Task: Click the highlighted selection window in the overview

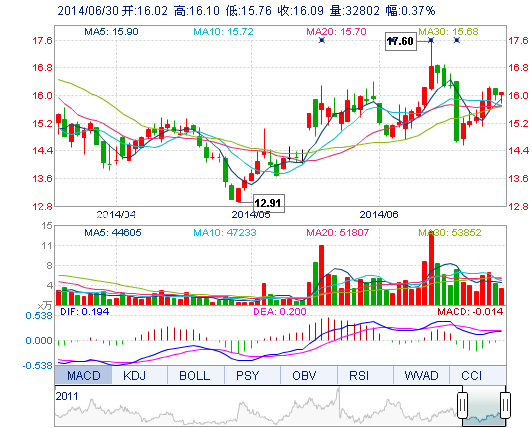Action: 484,407
